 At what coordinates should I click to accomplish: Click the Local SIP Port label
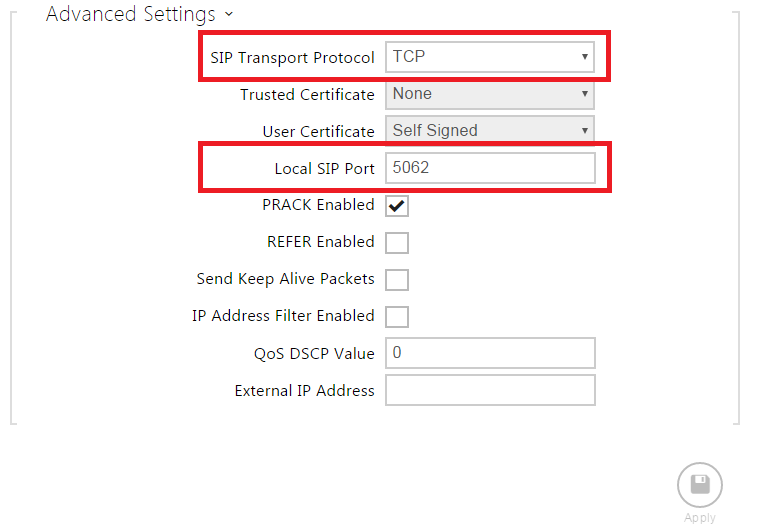(324, 168)
